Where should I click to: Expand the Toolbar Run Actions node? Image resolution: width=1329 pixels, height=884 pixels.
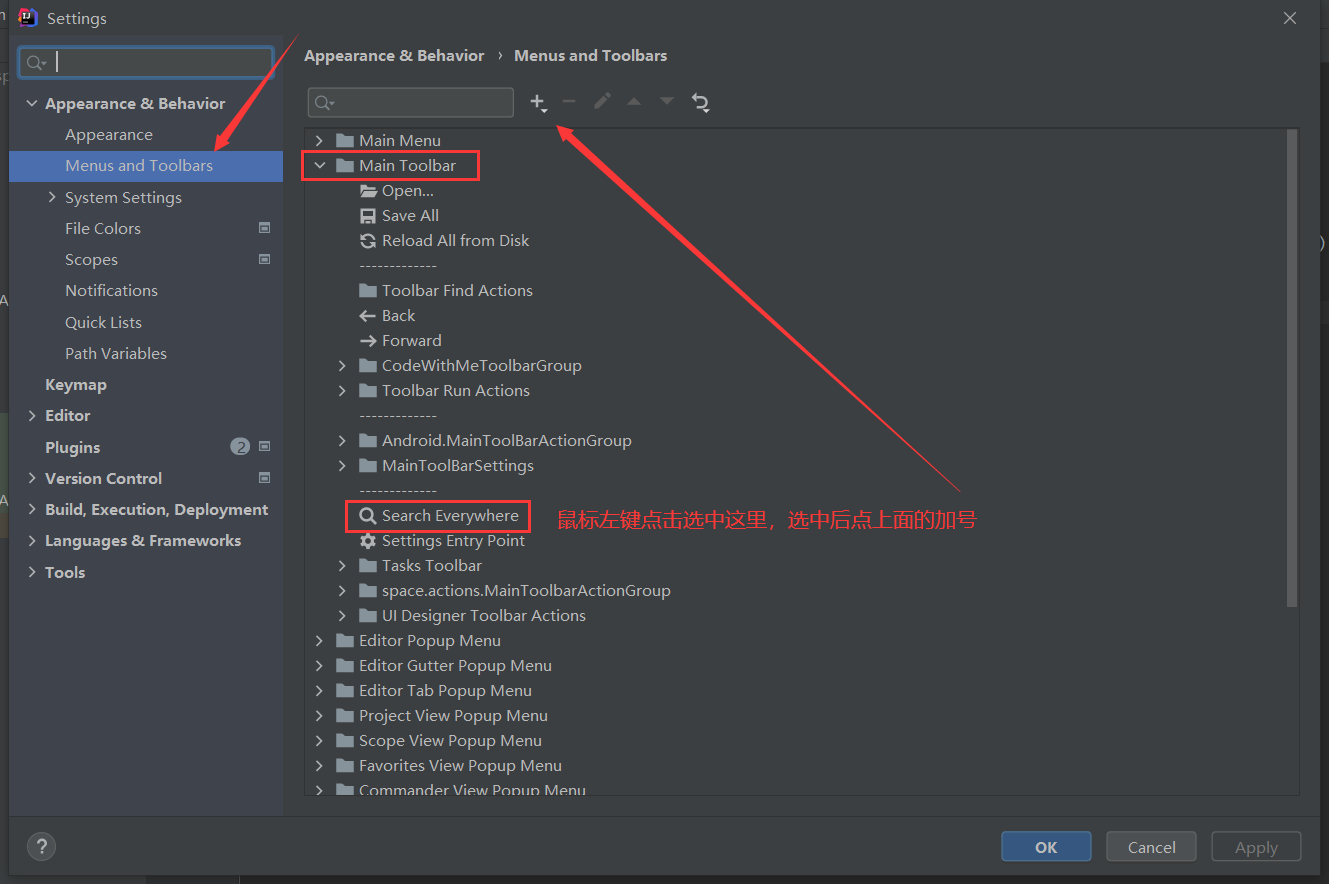(342, 391)
